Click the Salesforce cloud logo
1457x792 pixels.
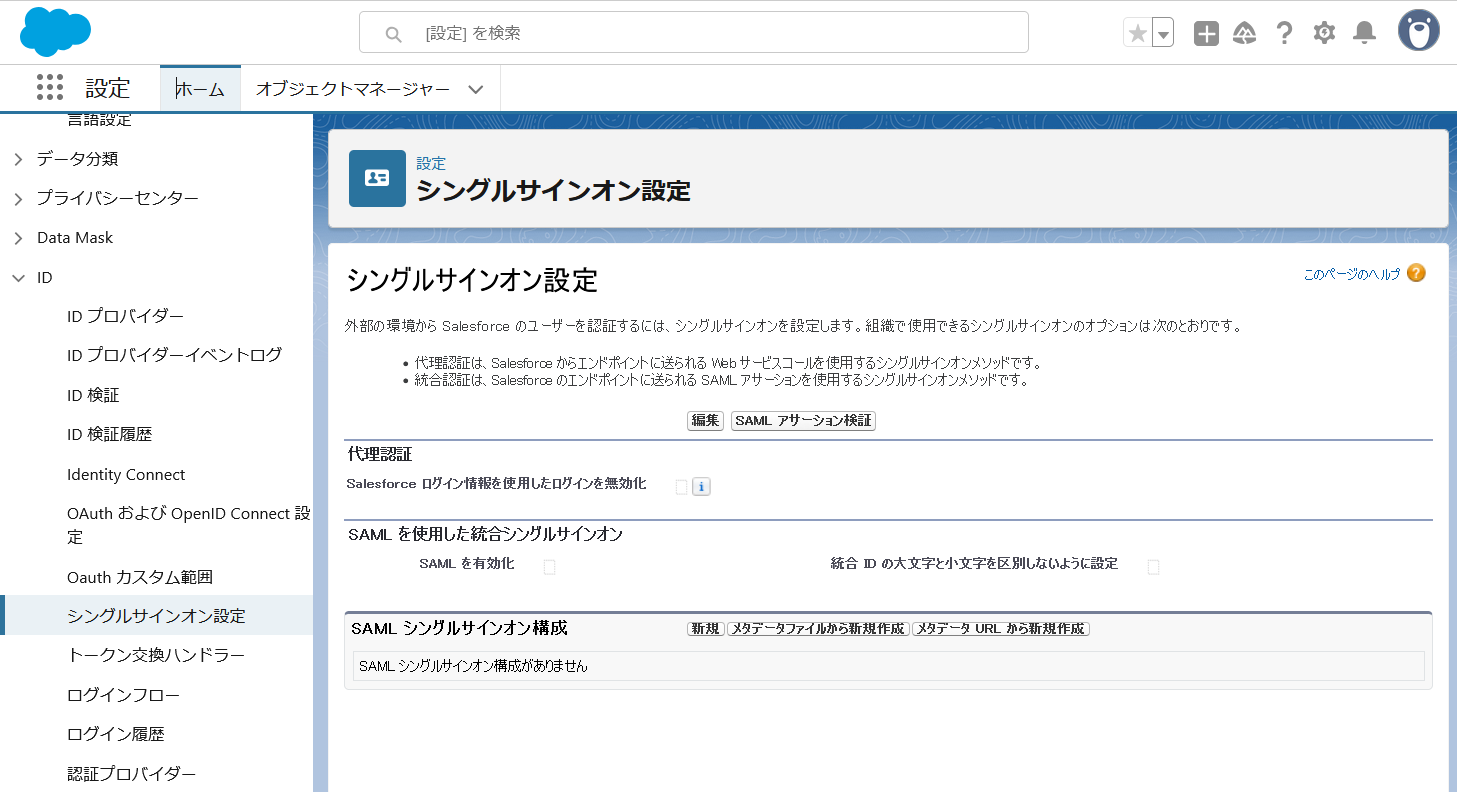pos(55,32)
